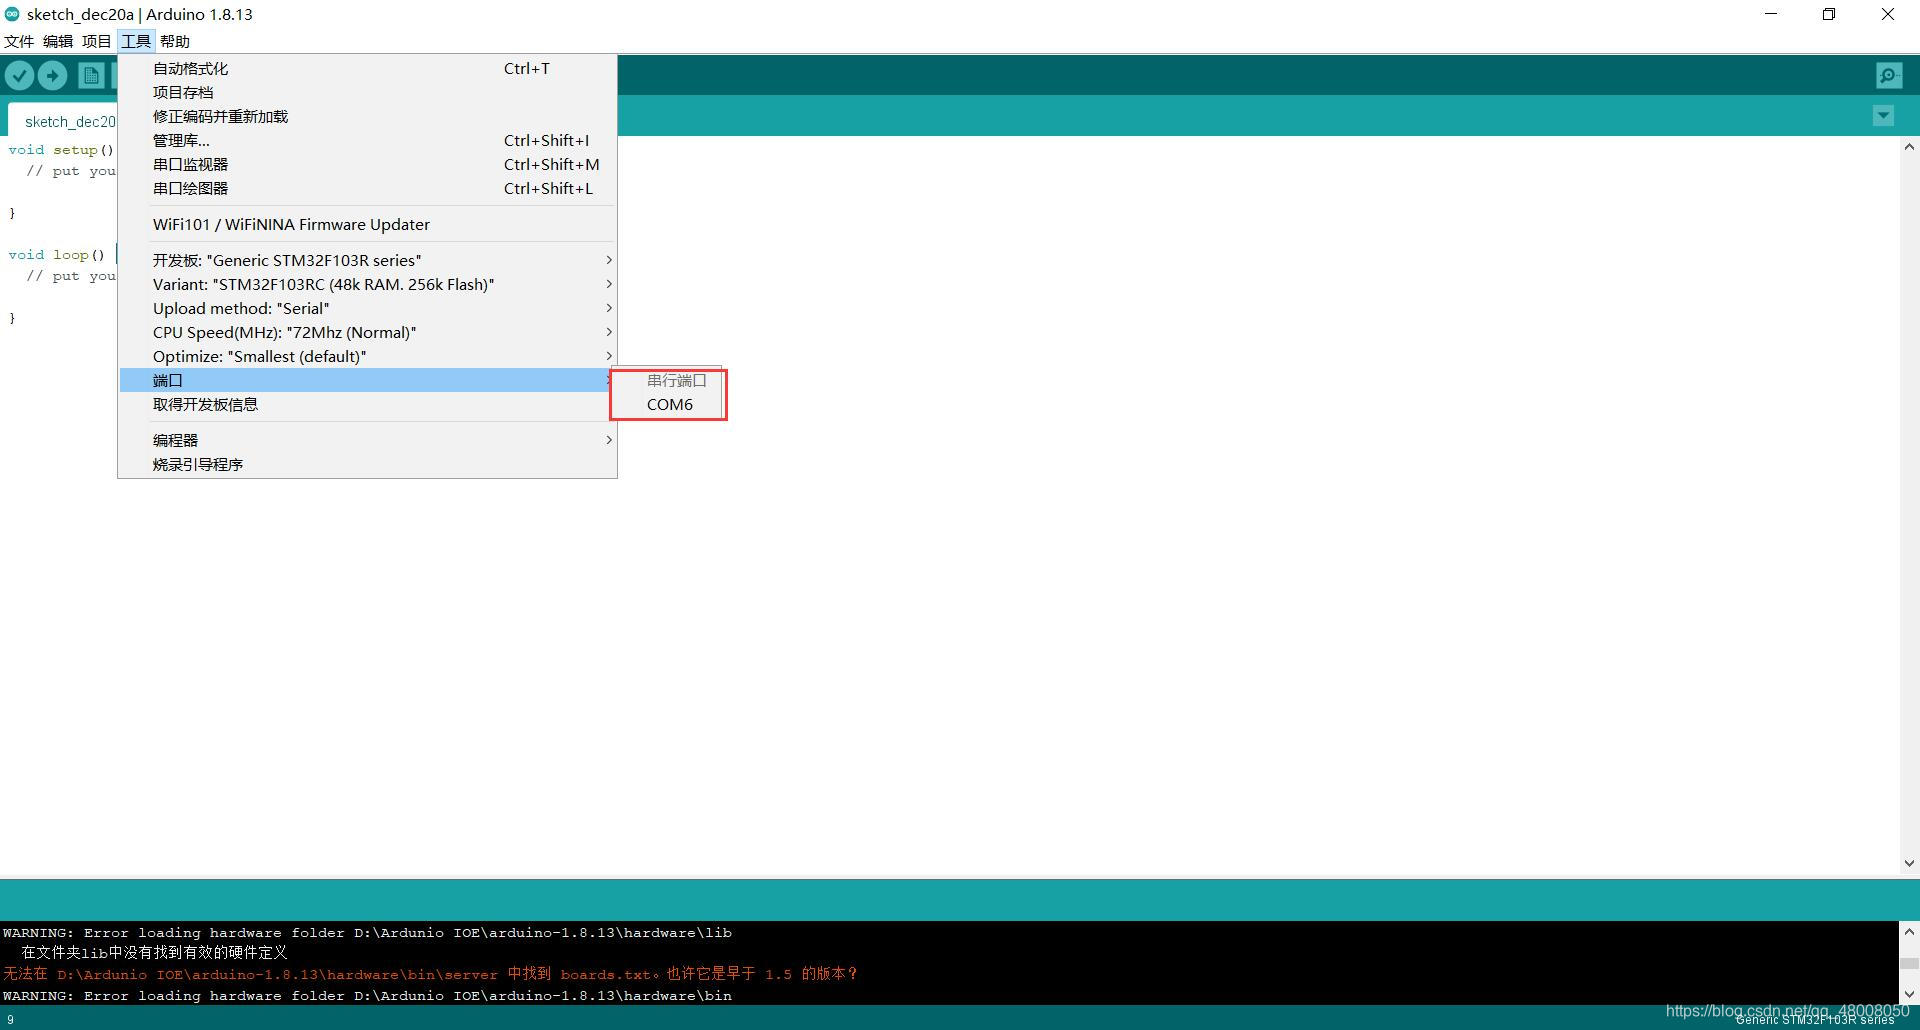Viewport: 1920px width, 1030px height.
Task: Expand the Upload method Serial submenu
Action: 367,308
